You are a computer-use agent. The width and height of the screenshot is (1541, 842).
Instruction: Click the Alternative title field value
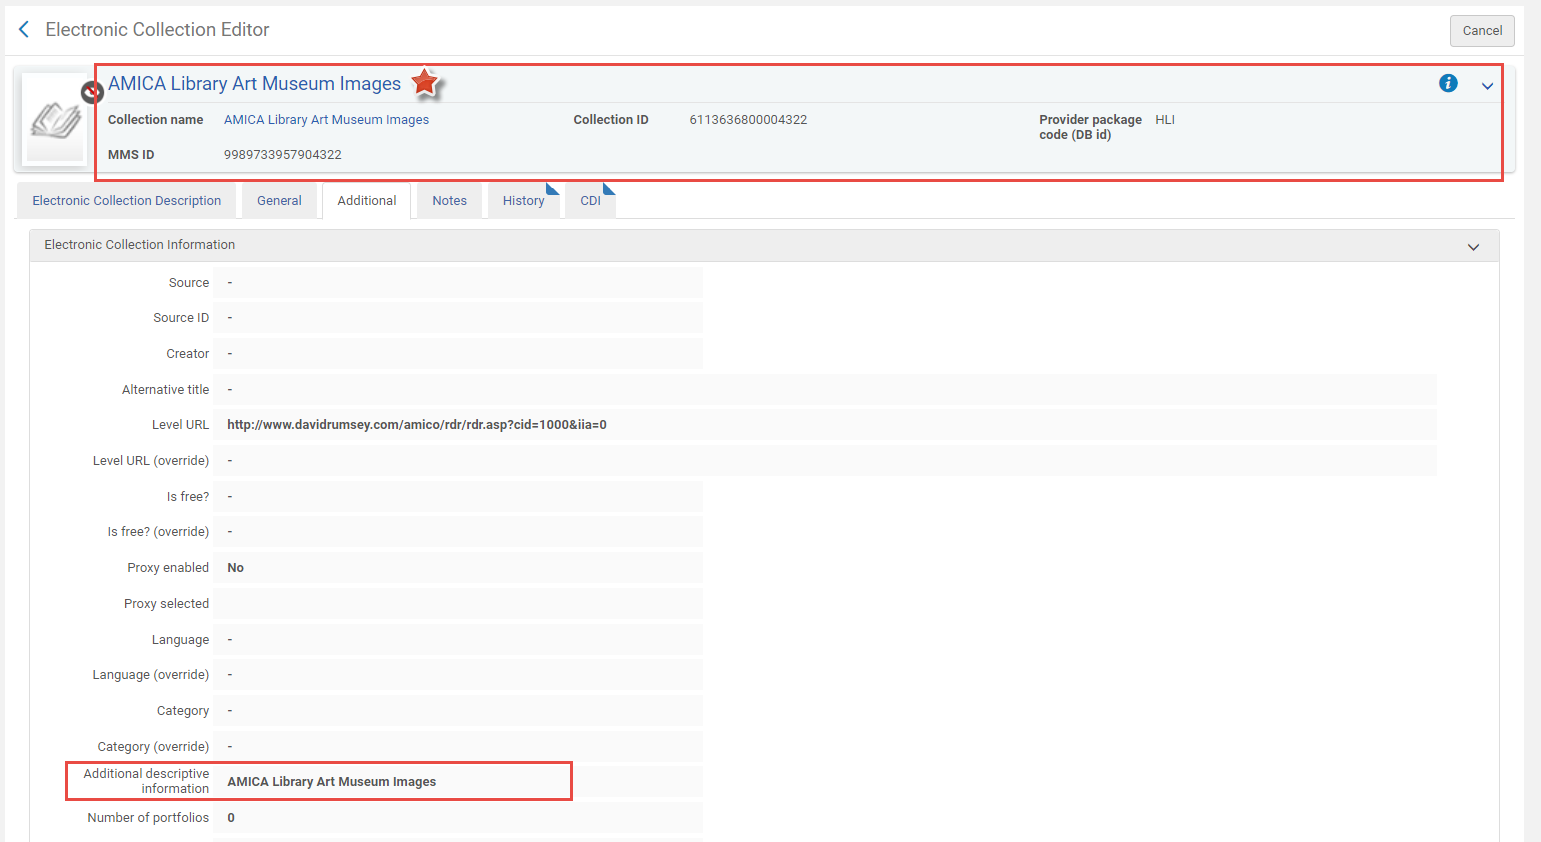(x=825, y=390)
